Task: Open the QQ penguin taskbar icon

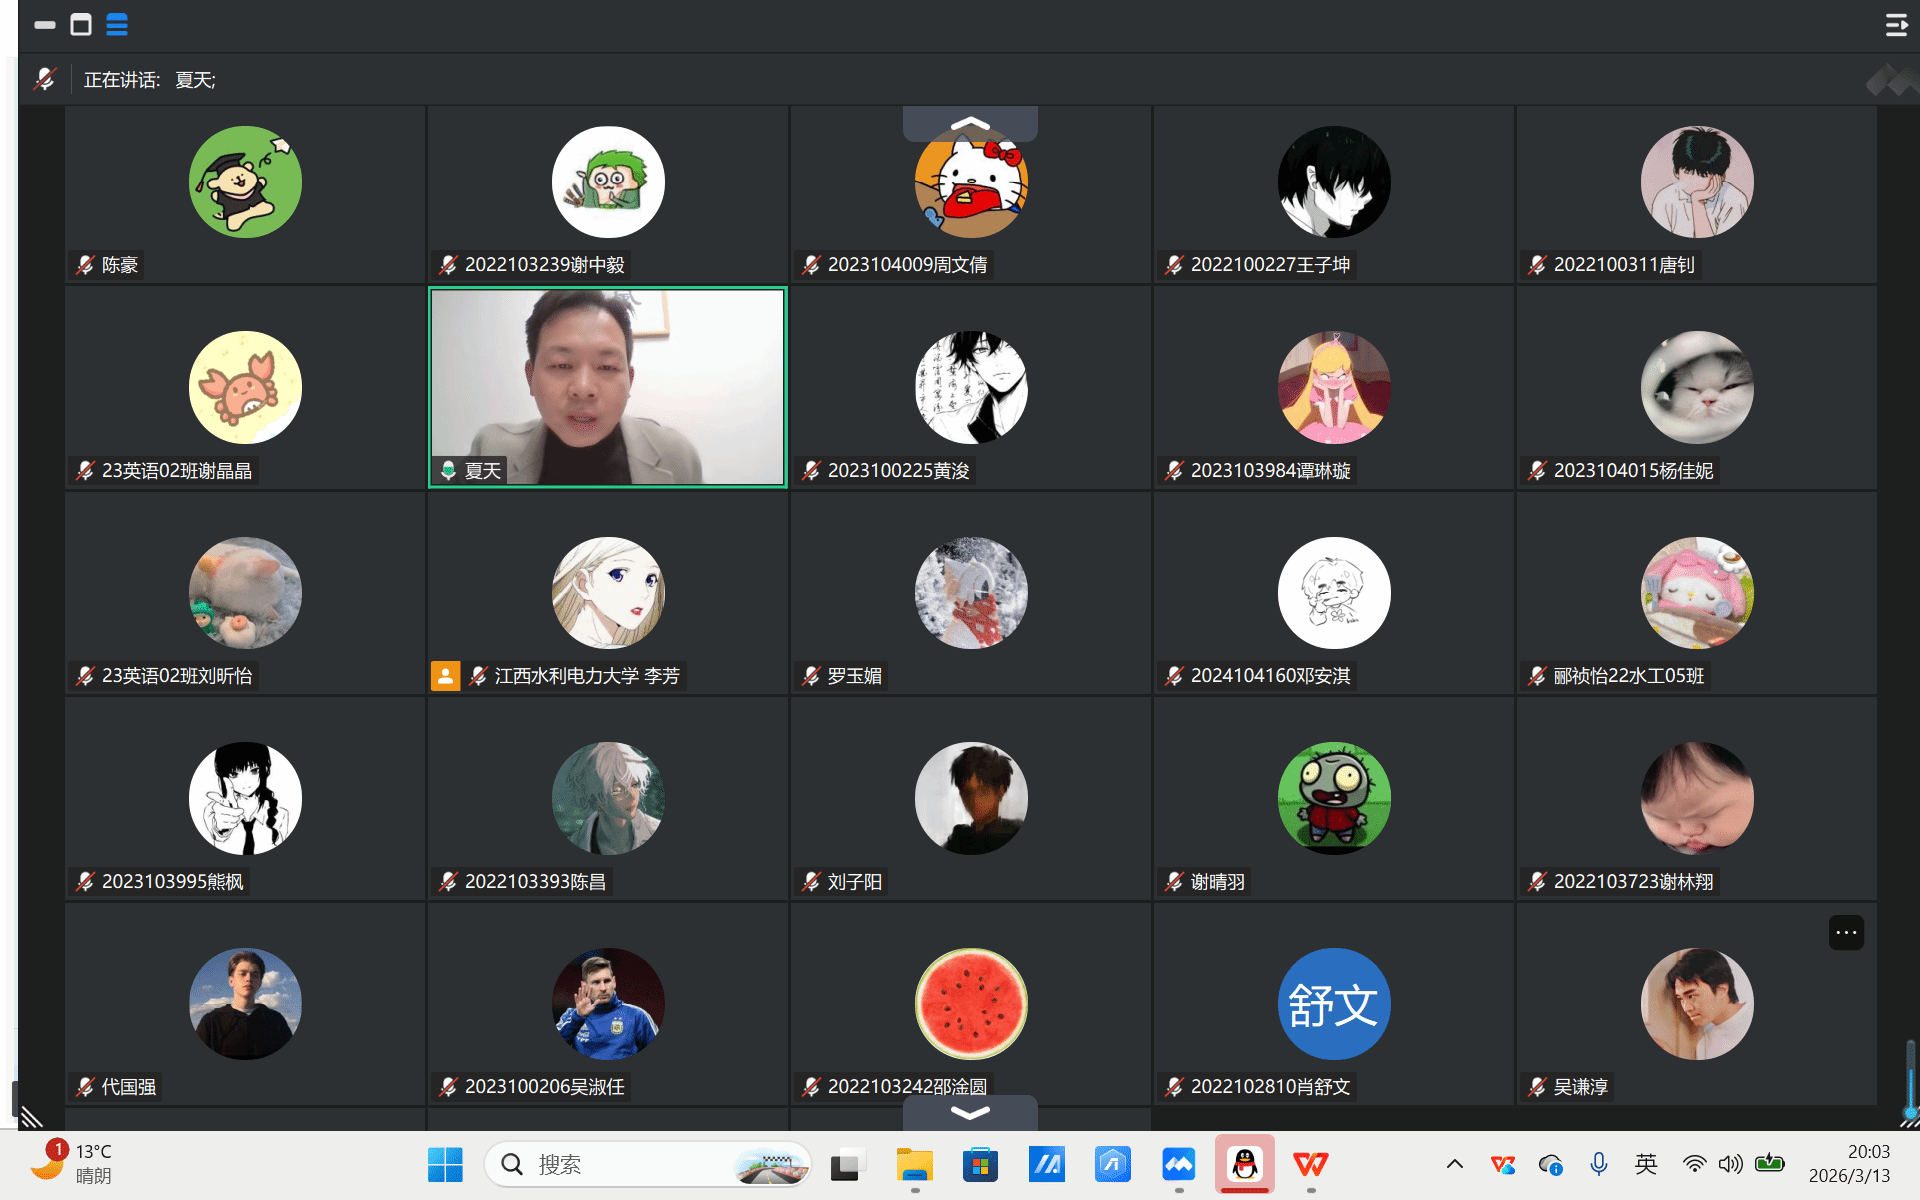Action: [1244, 1164]
